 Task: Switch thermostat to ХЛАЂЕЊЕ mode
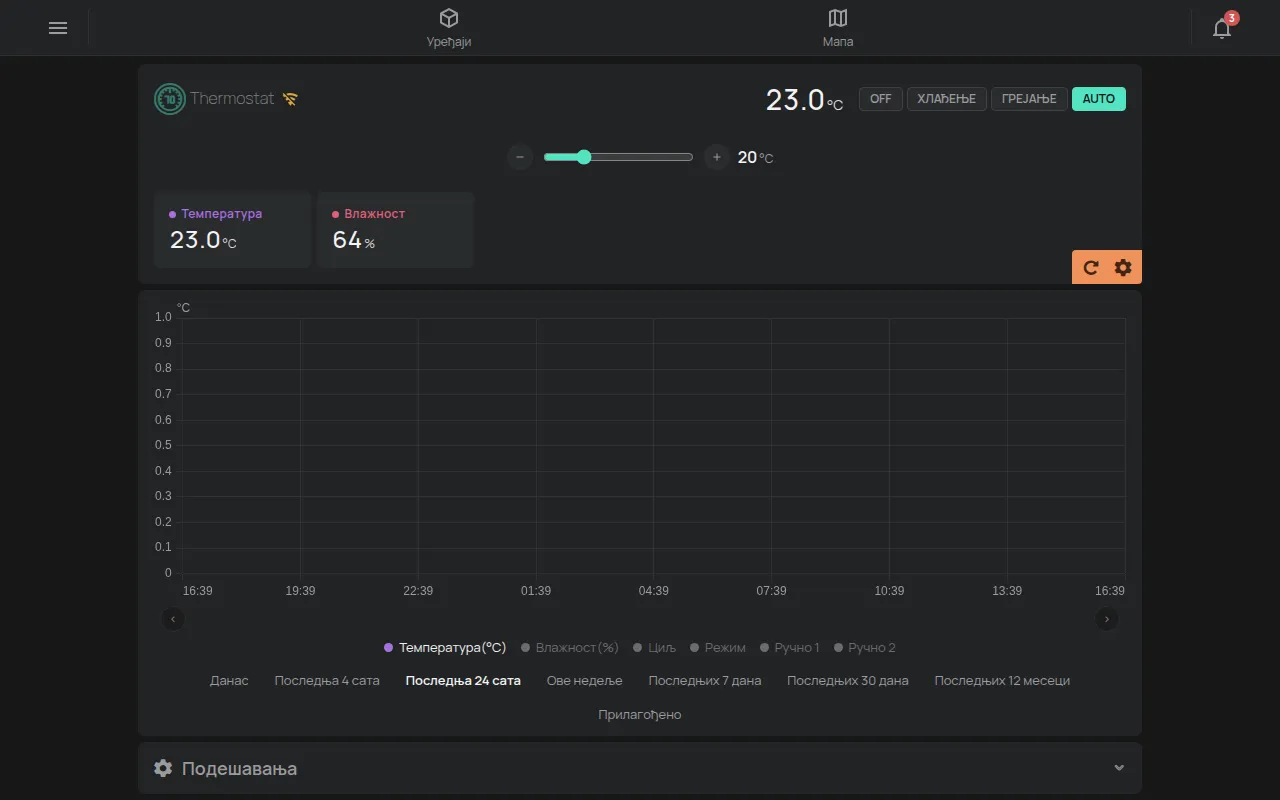[947, 99]
